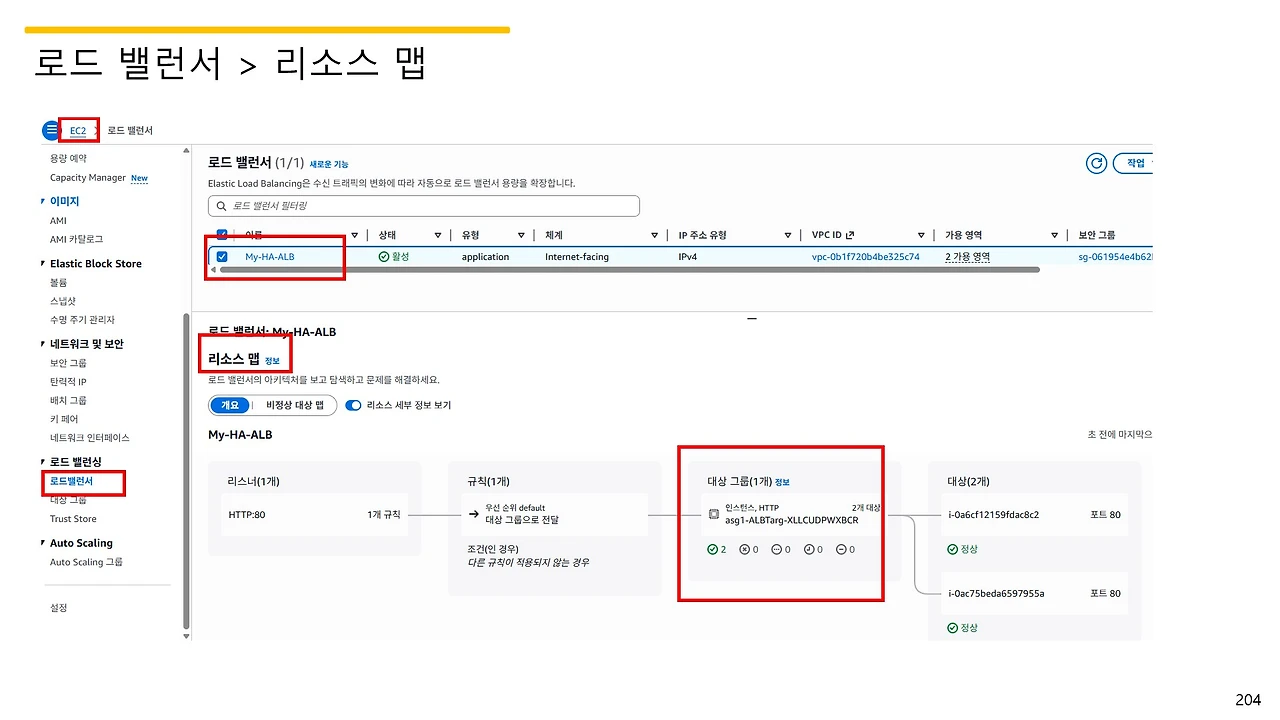The width and height of the screenshot is (1280, 720).
Task: Open the vpc-0b1f720b4be325c74 link
Action: (868, 256)
